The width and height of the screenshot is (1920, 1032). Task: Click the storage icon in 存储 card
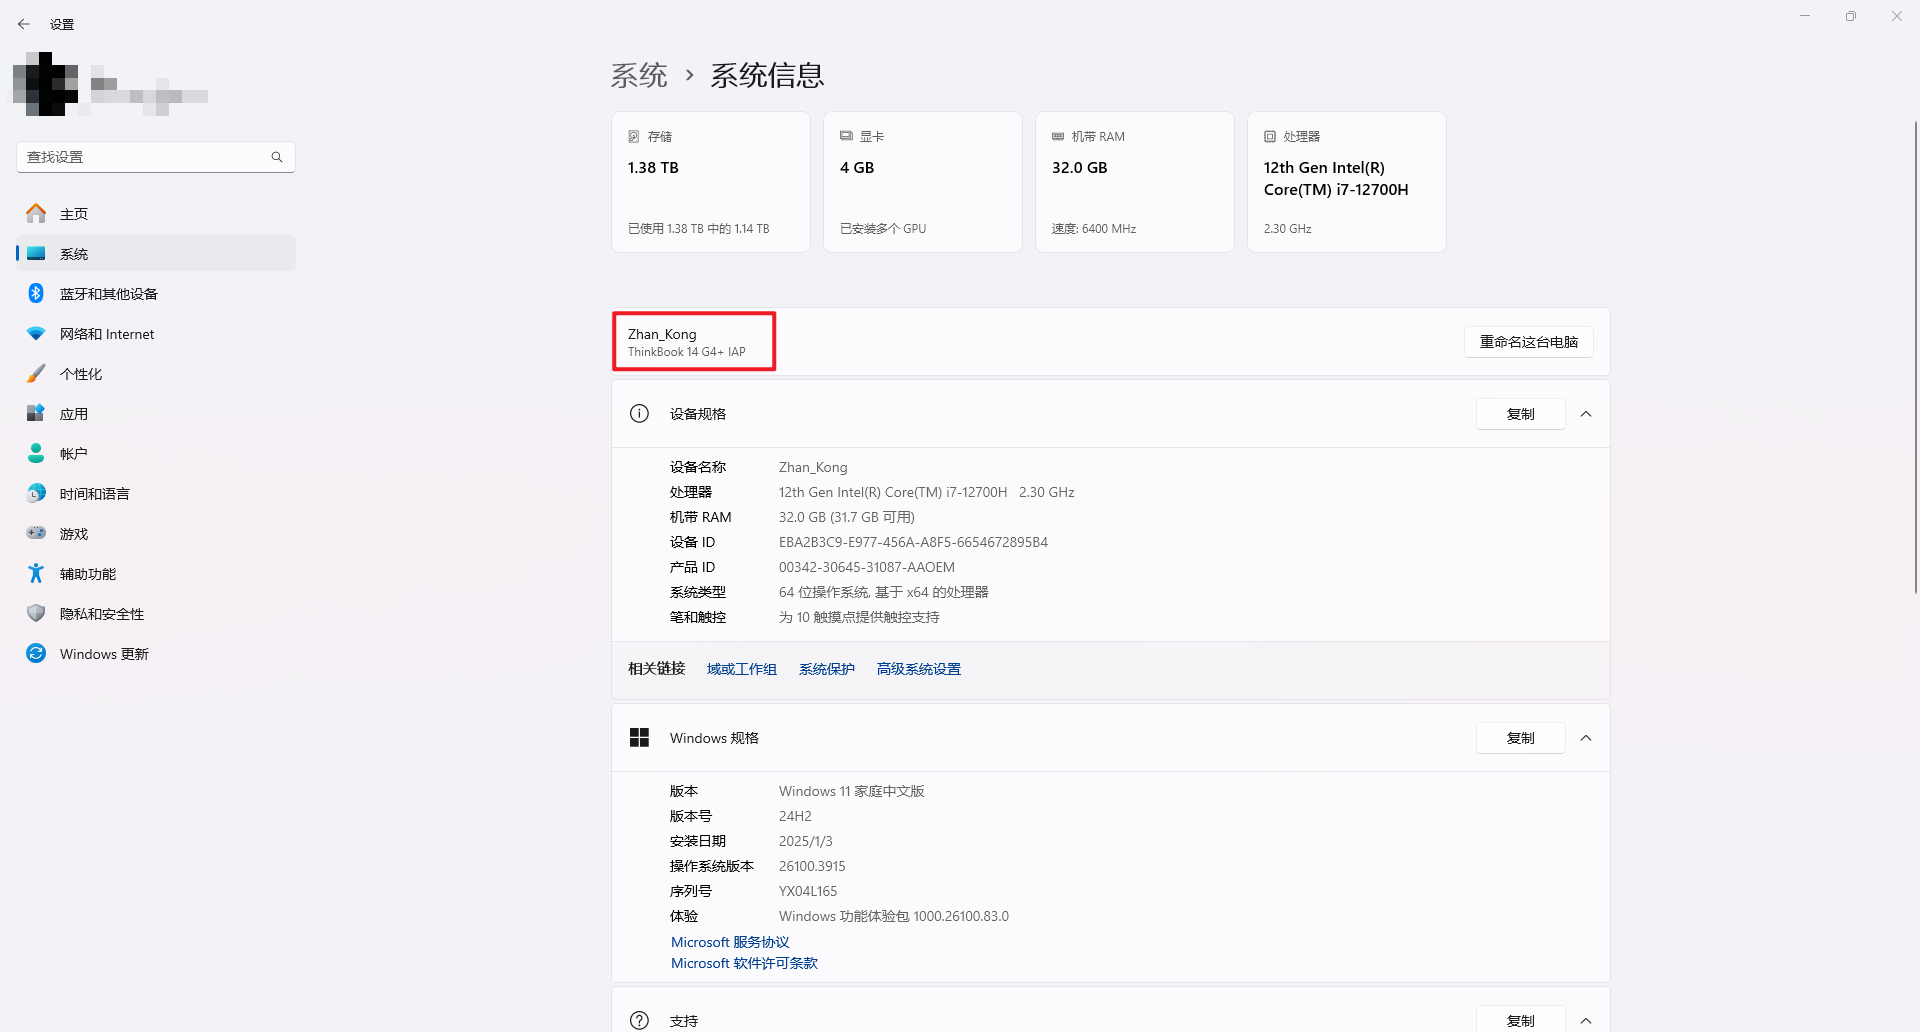(x=634, y=136)
